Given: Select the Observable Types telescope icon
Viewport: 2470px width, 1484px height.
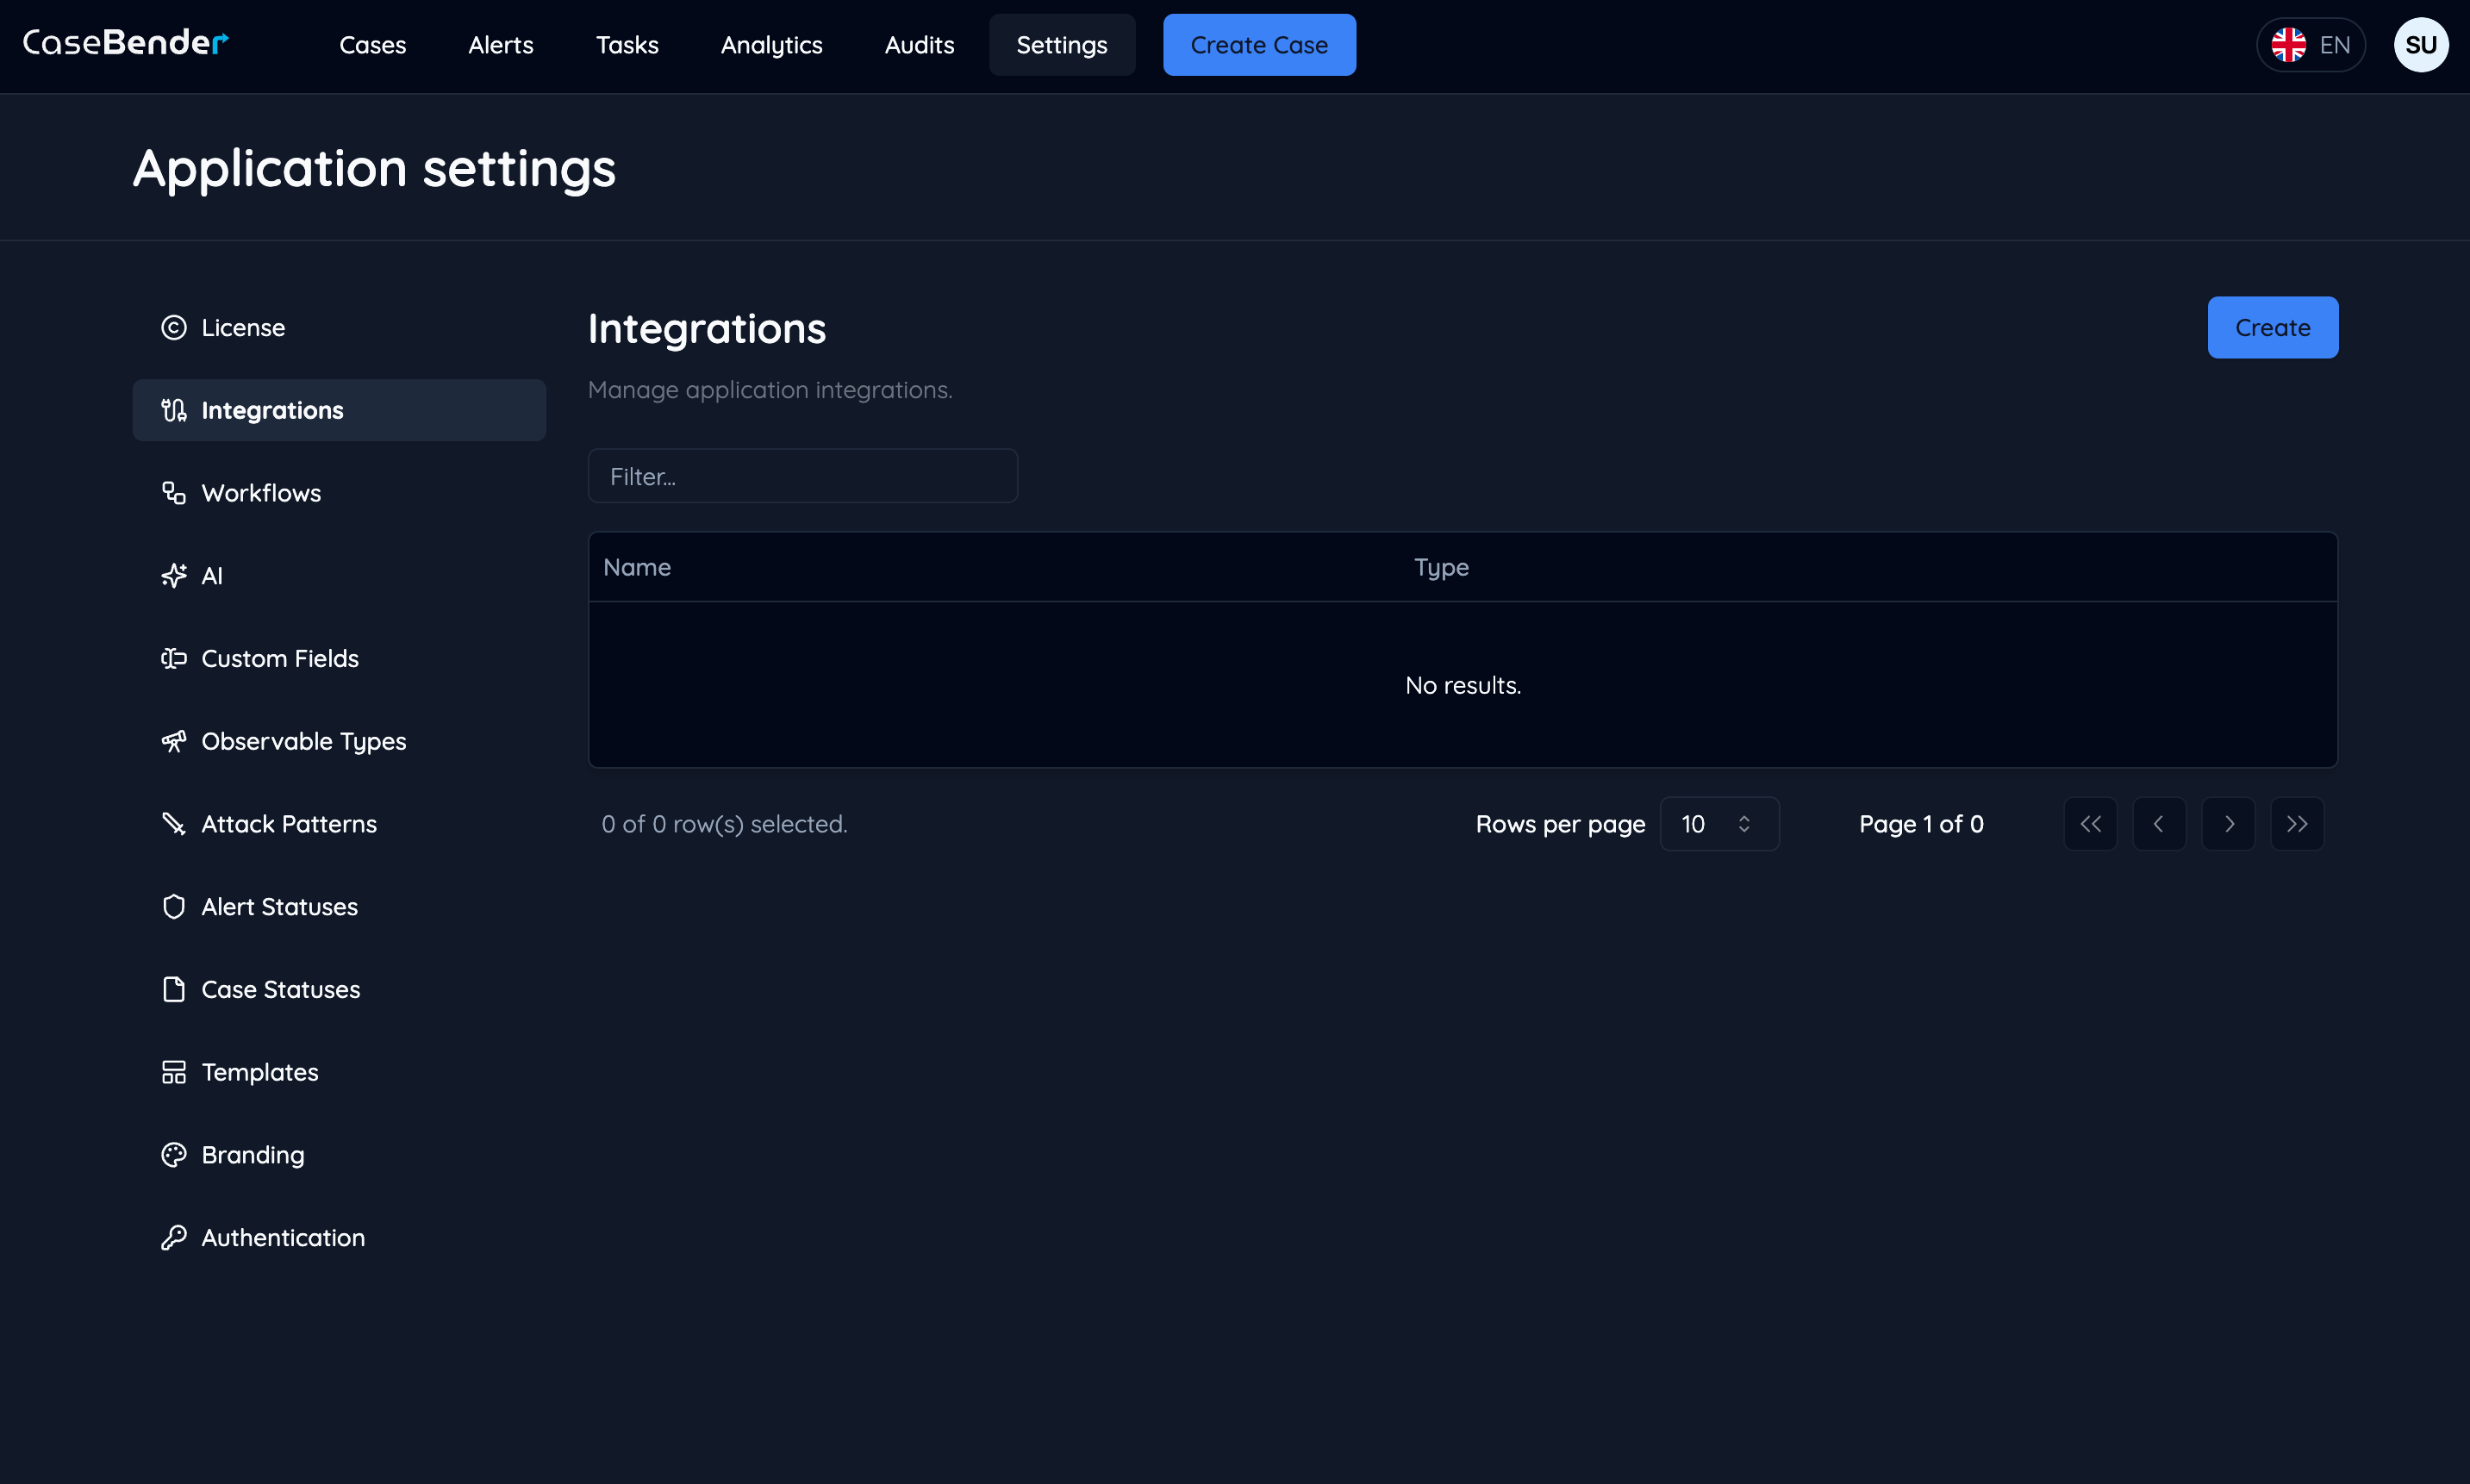Looking at the screenshot, I should click(173, 741).
